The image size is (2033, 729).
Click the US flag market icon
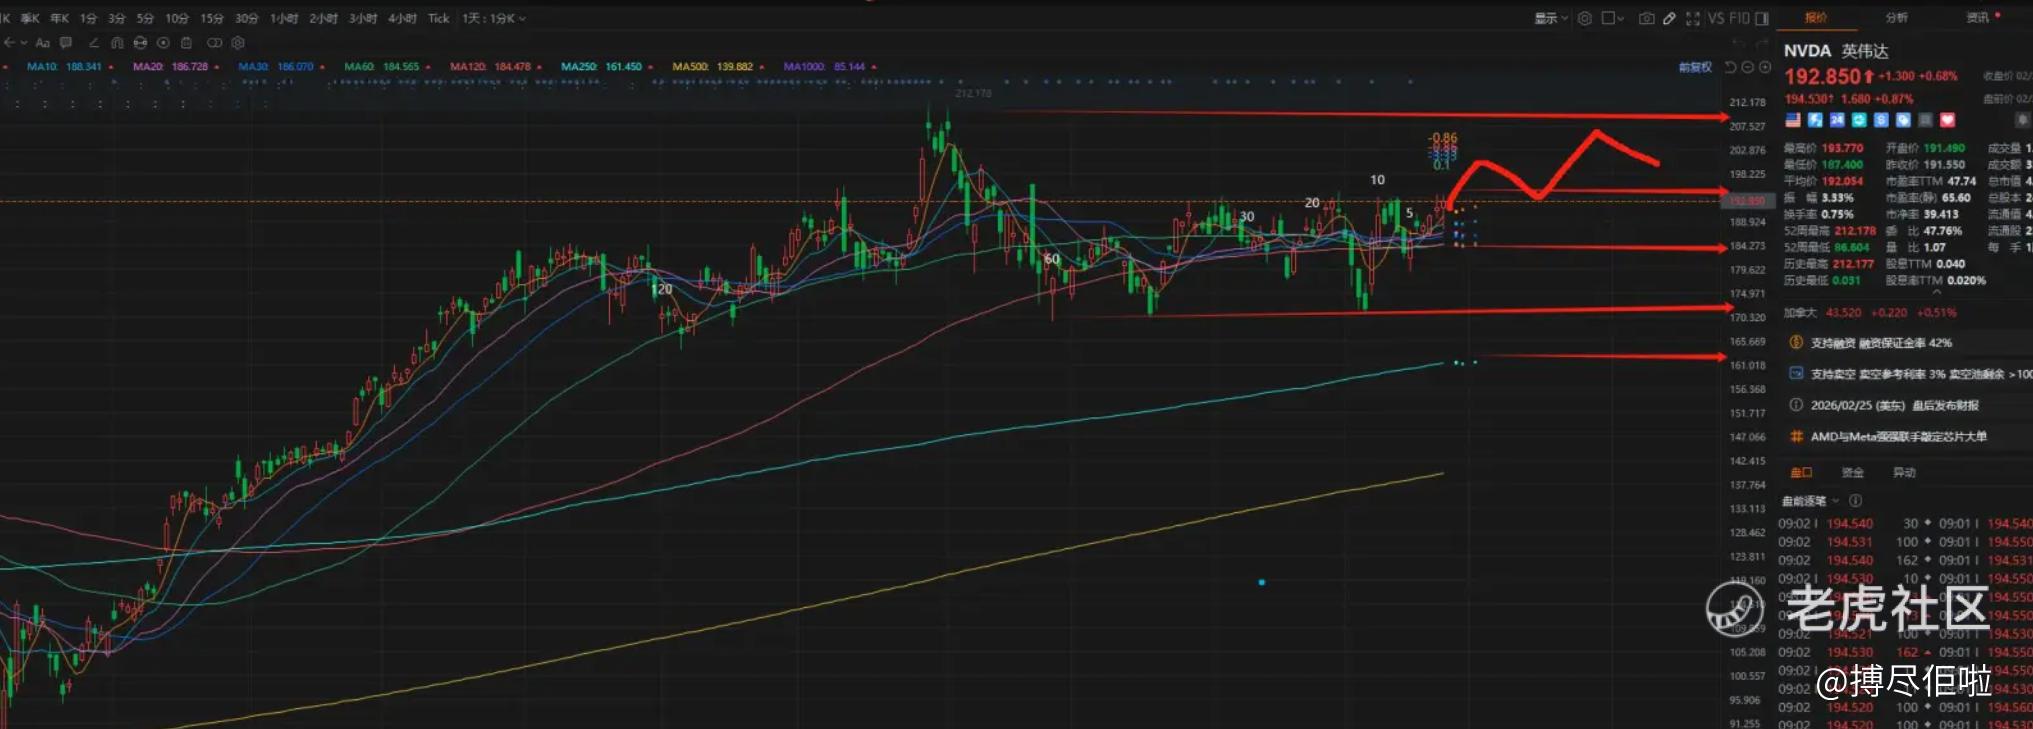(x=1793, y=120)
